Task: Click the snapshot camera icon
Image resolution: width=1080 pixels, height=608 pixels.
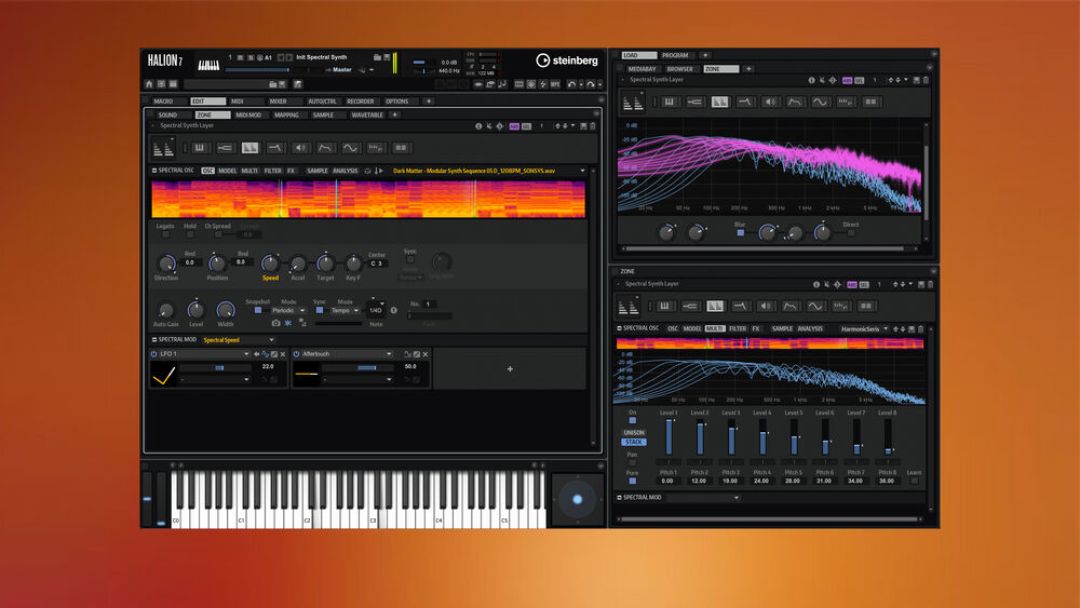Action: tap(276, 322)
